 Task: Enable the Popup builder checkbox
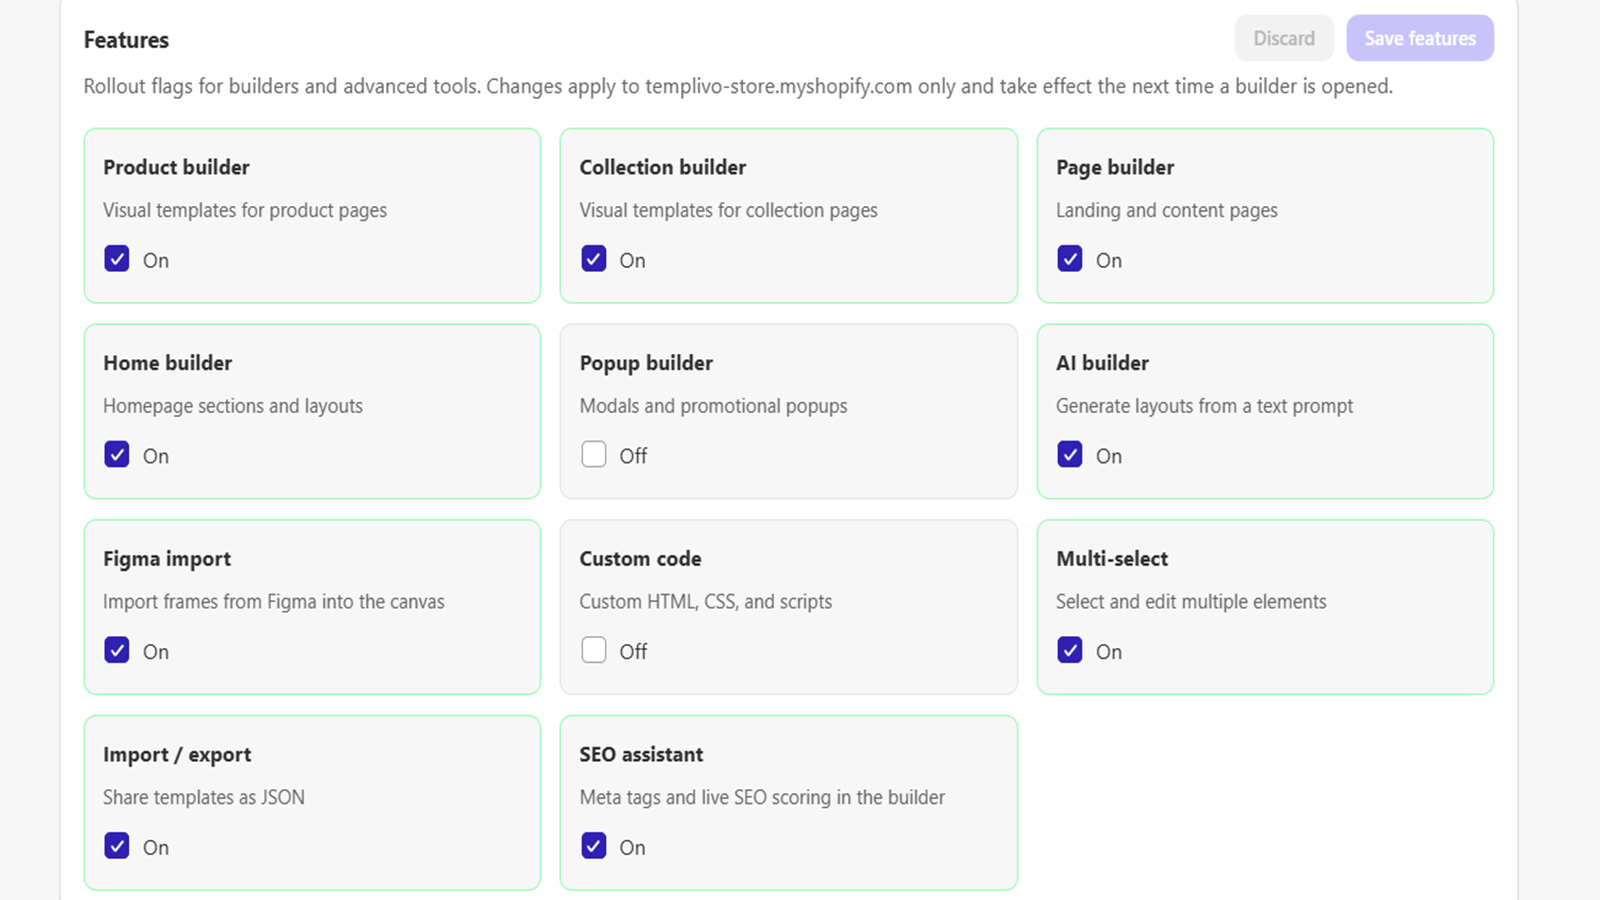[594, 455]
